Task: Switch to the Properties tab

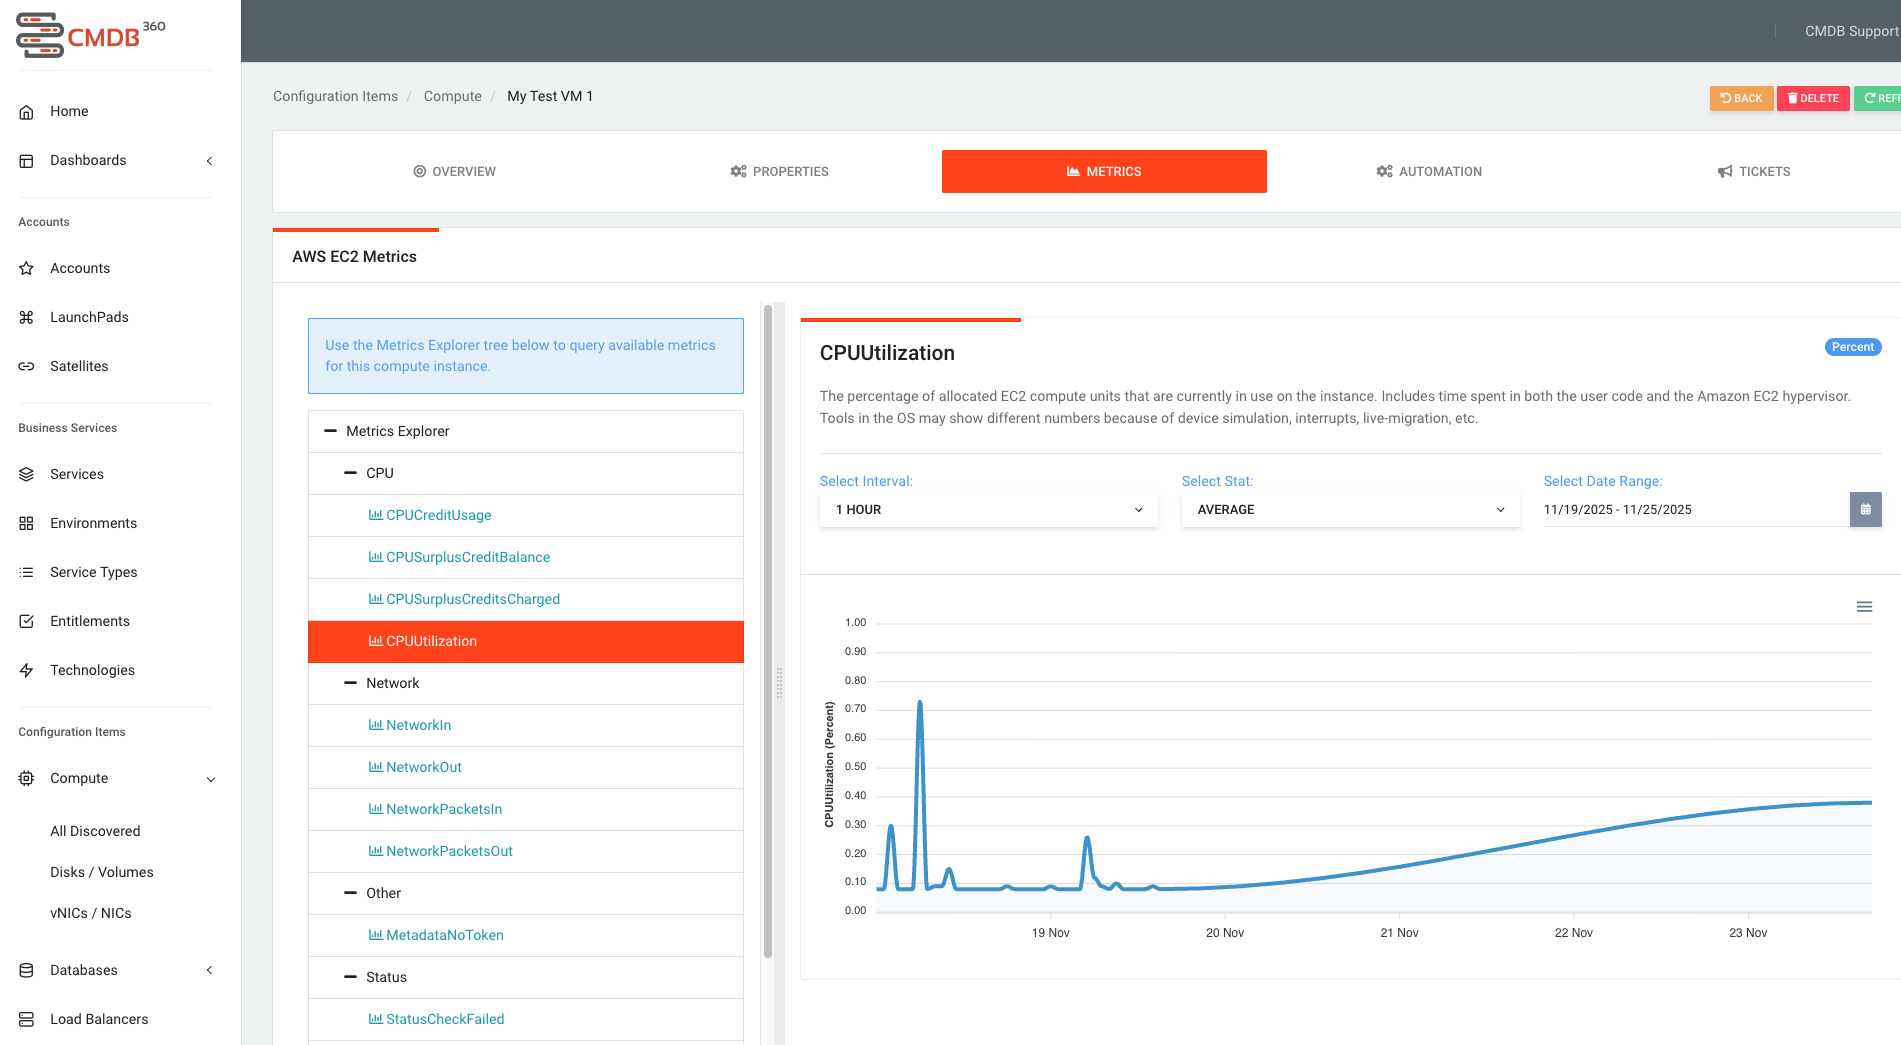Action: [779, 172]
